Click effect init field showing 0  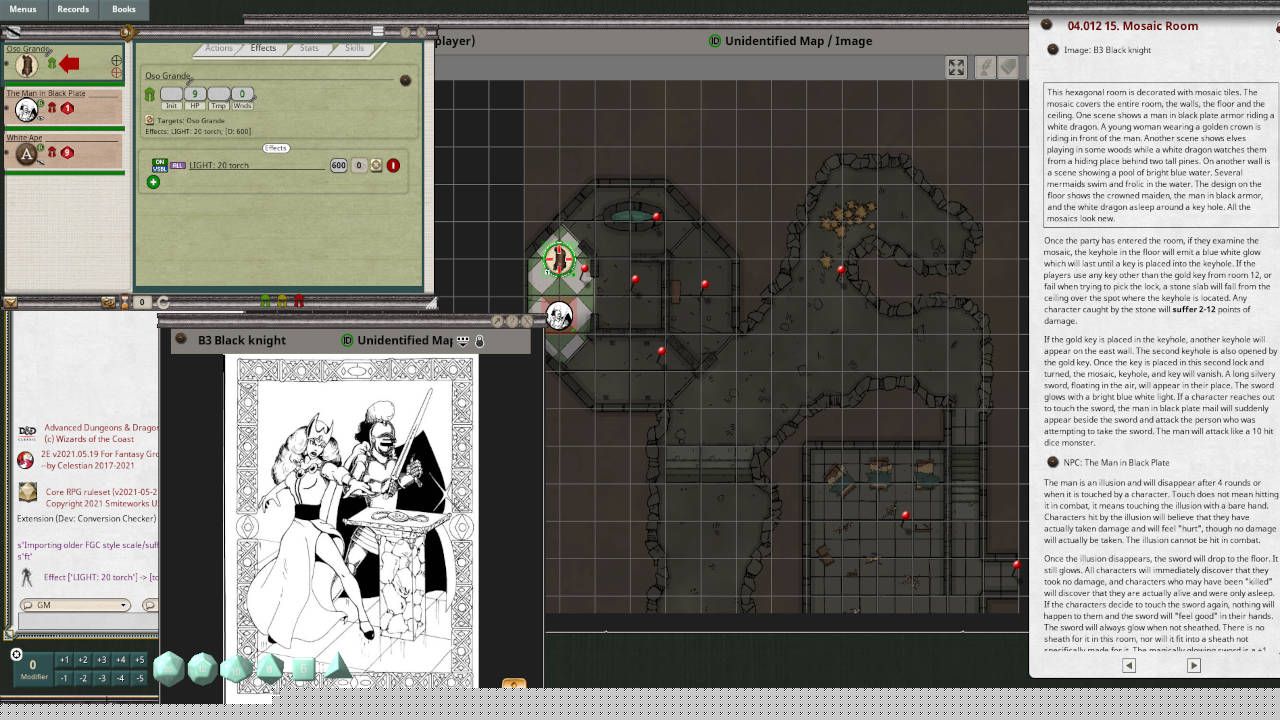pos(359,165)
